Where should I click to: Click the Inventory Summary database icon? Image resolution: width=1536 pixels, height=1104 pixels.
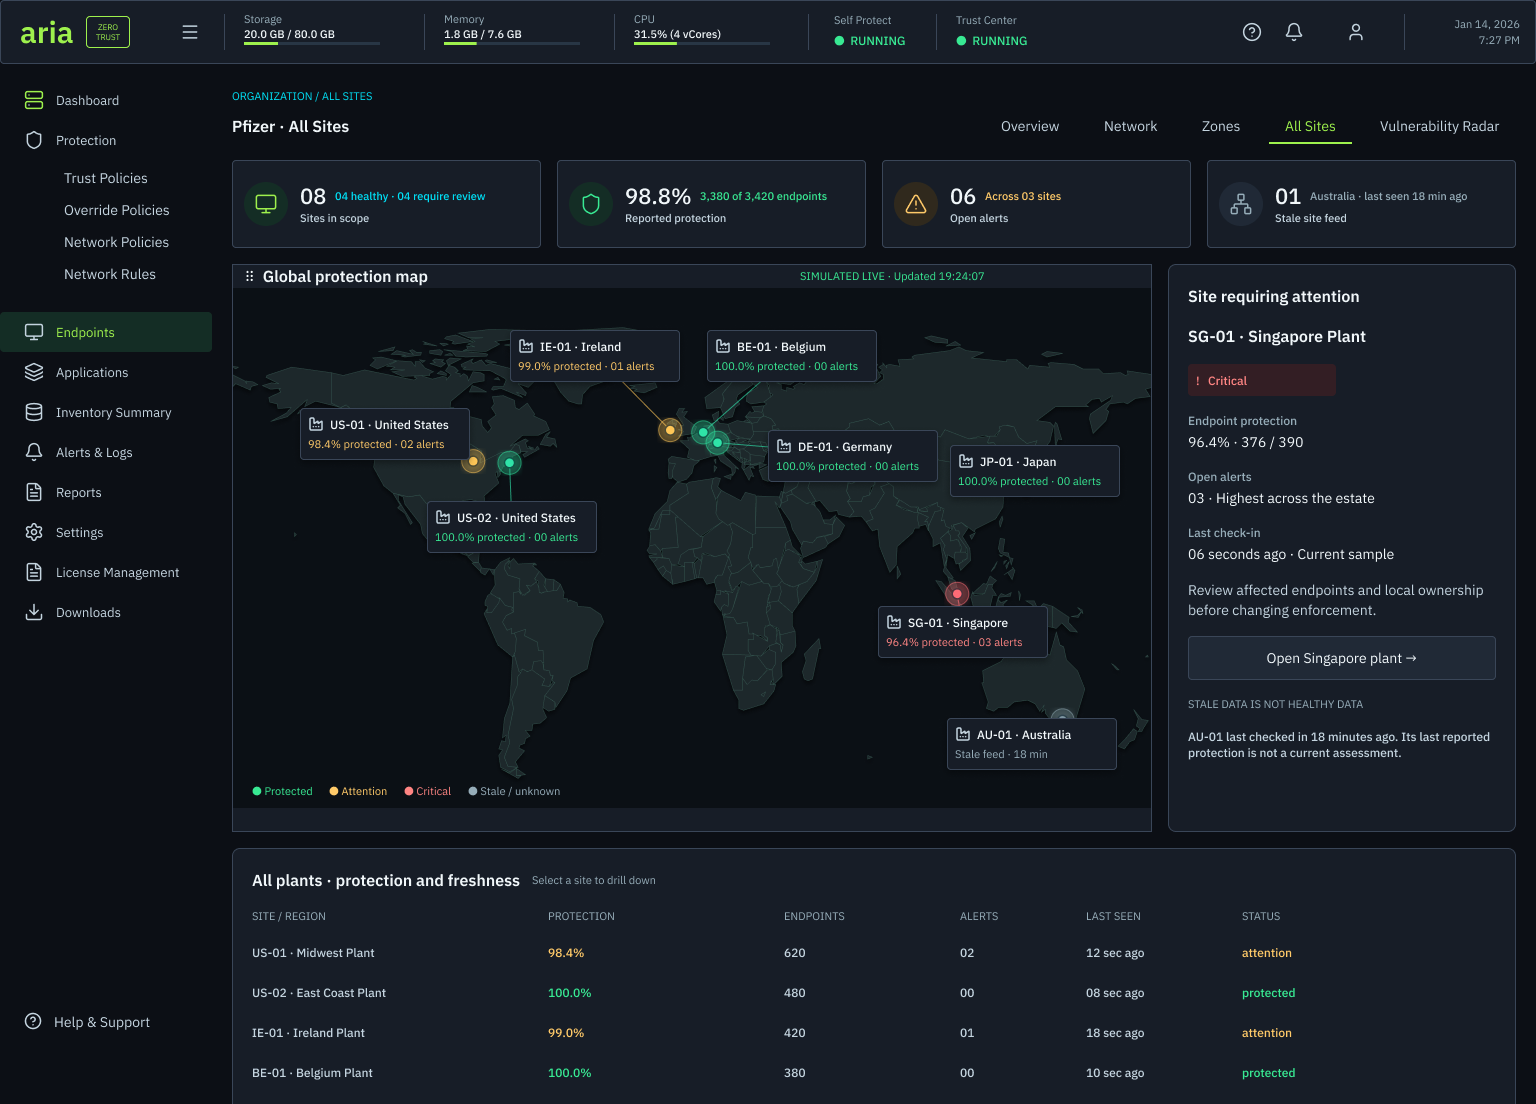click(x=34, y=412)
